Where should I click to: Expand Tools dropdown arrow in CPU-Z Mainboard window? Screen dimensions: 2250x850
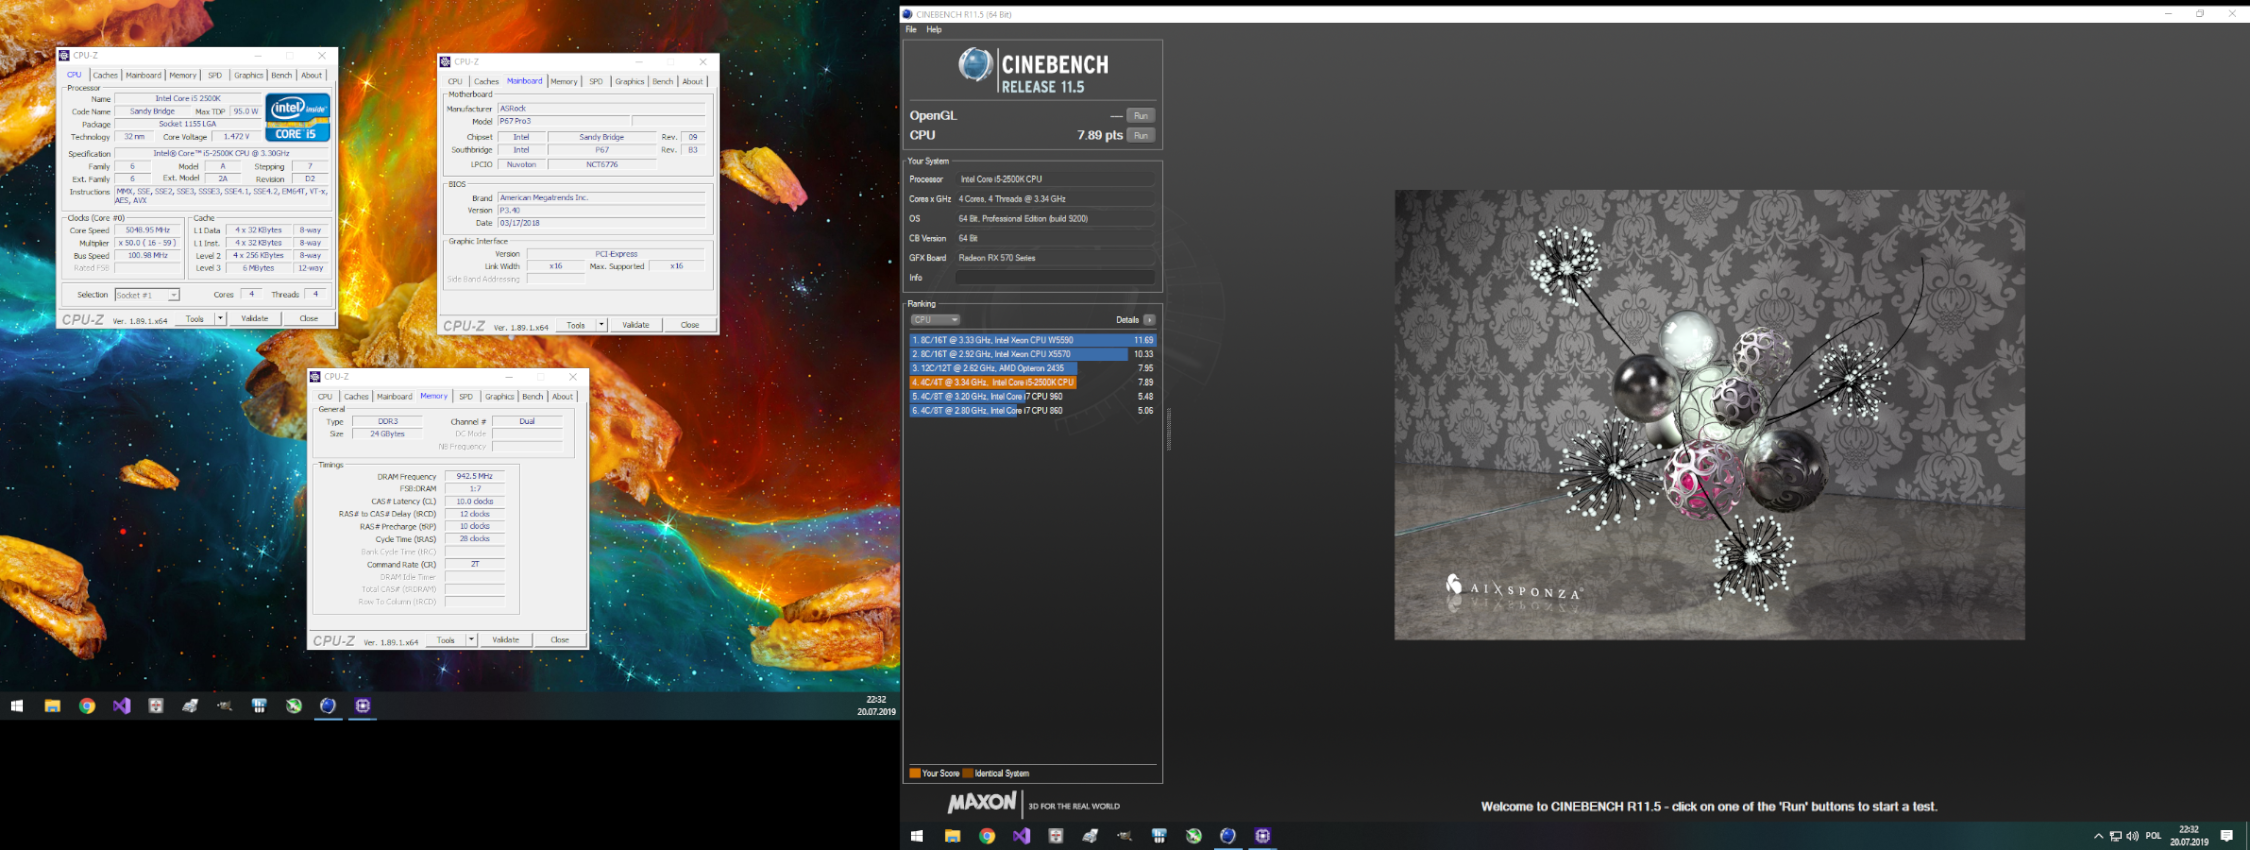[x=601, y=325]
